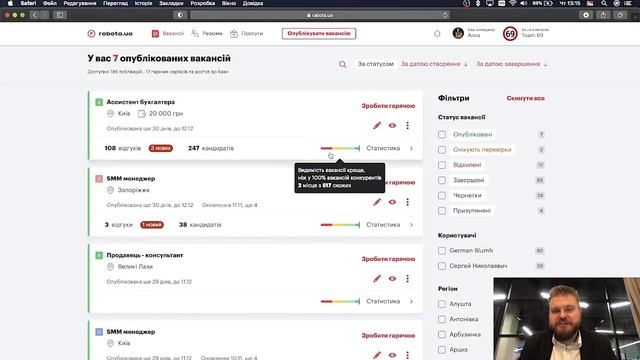Click Послуги bag icon in navigation
640x360 pixels.
[x=233, y=33]
